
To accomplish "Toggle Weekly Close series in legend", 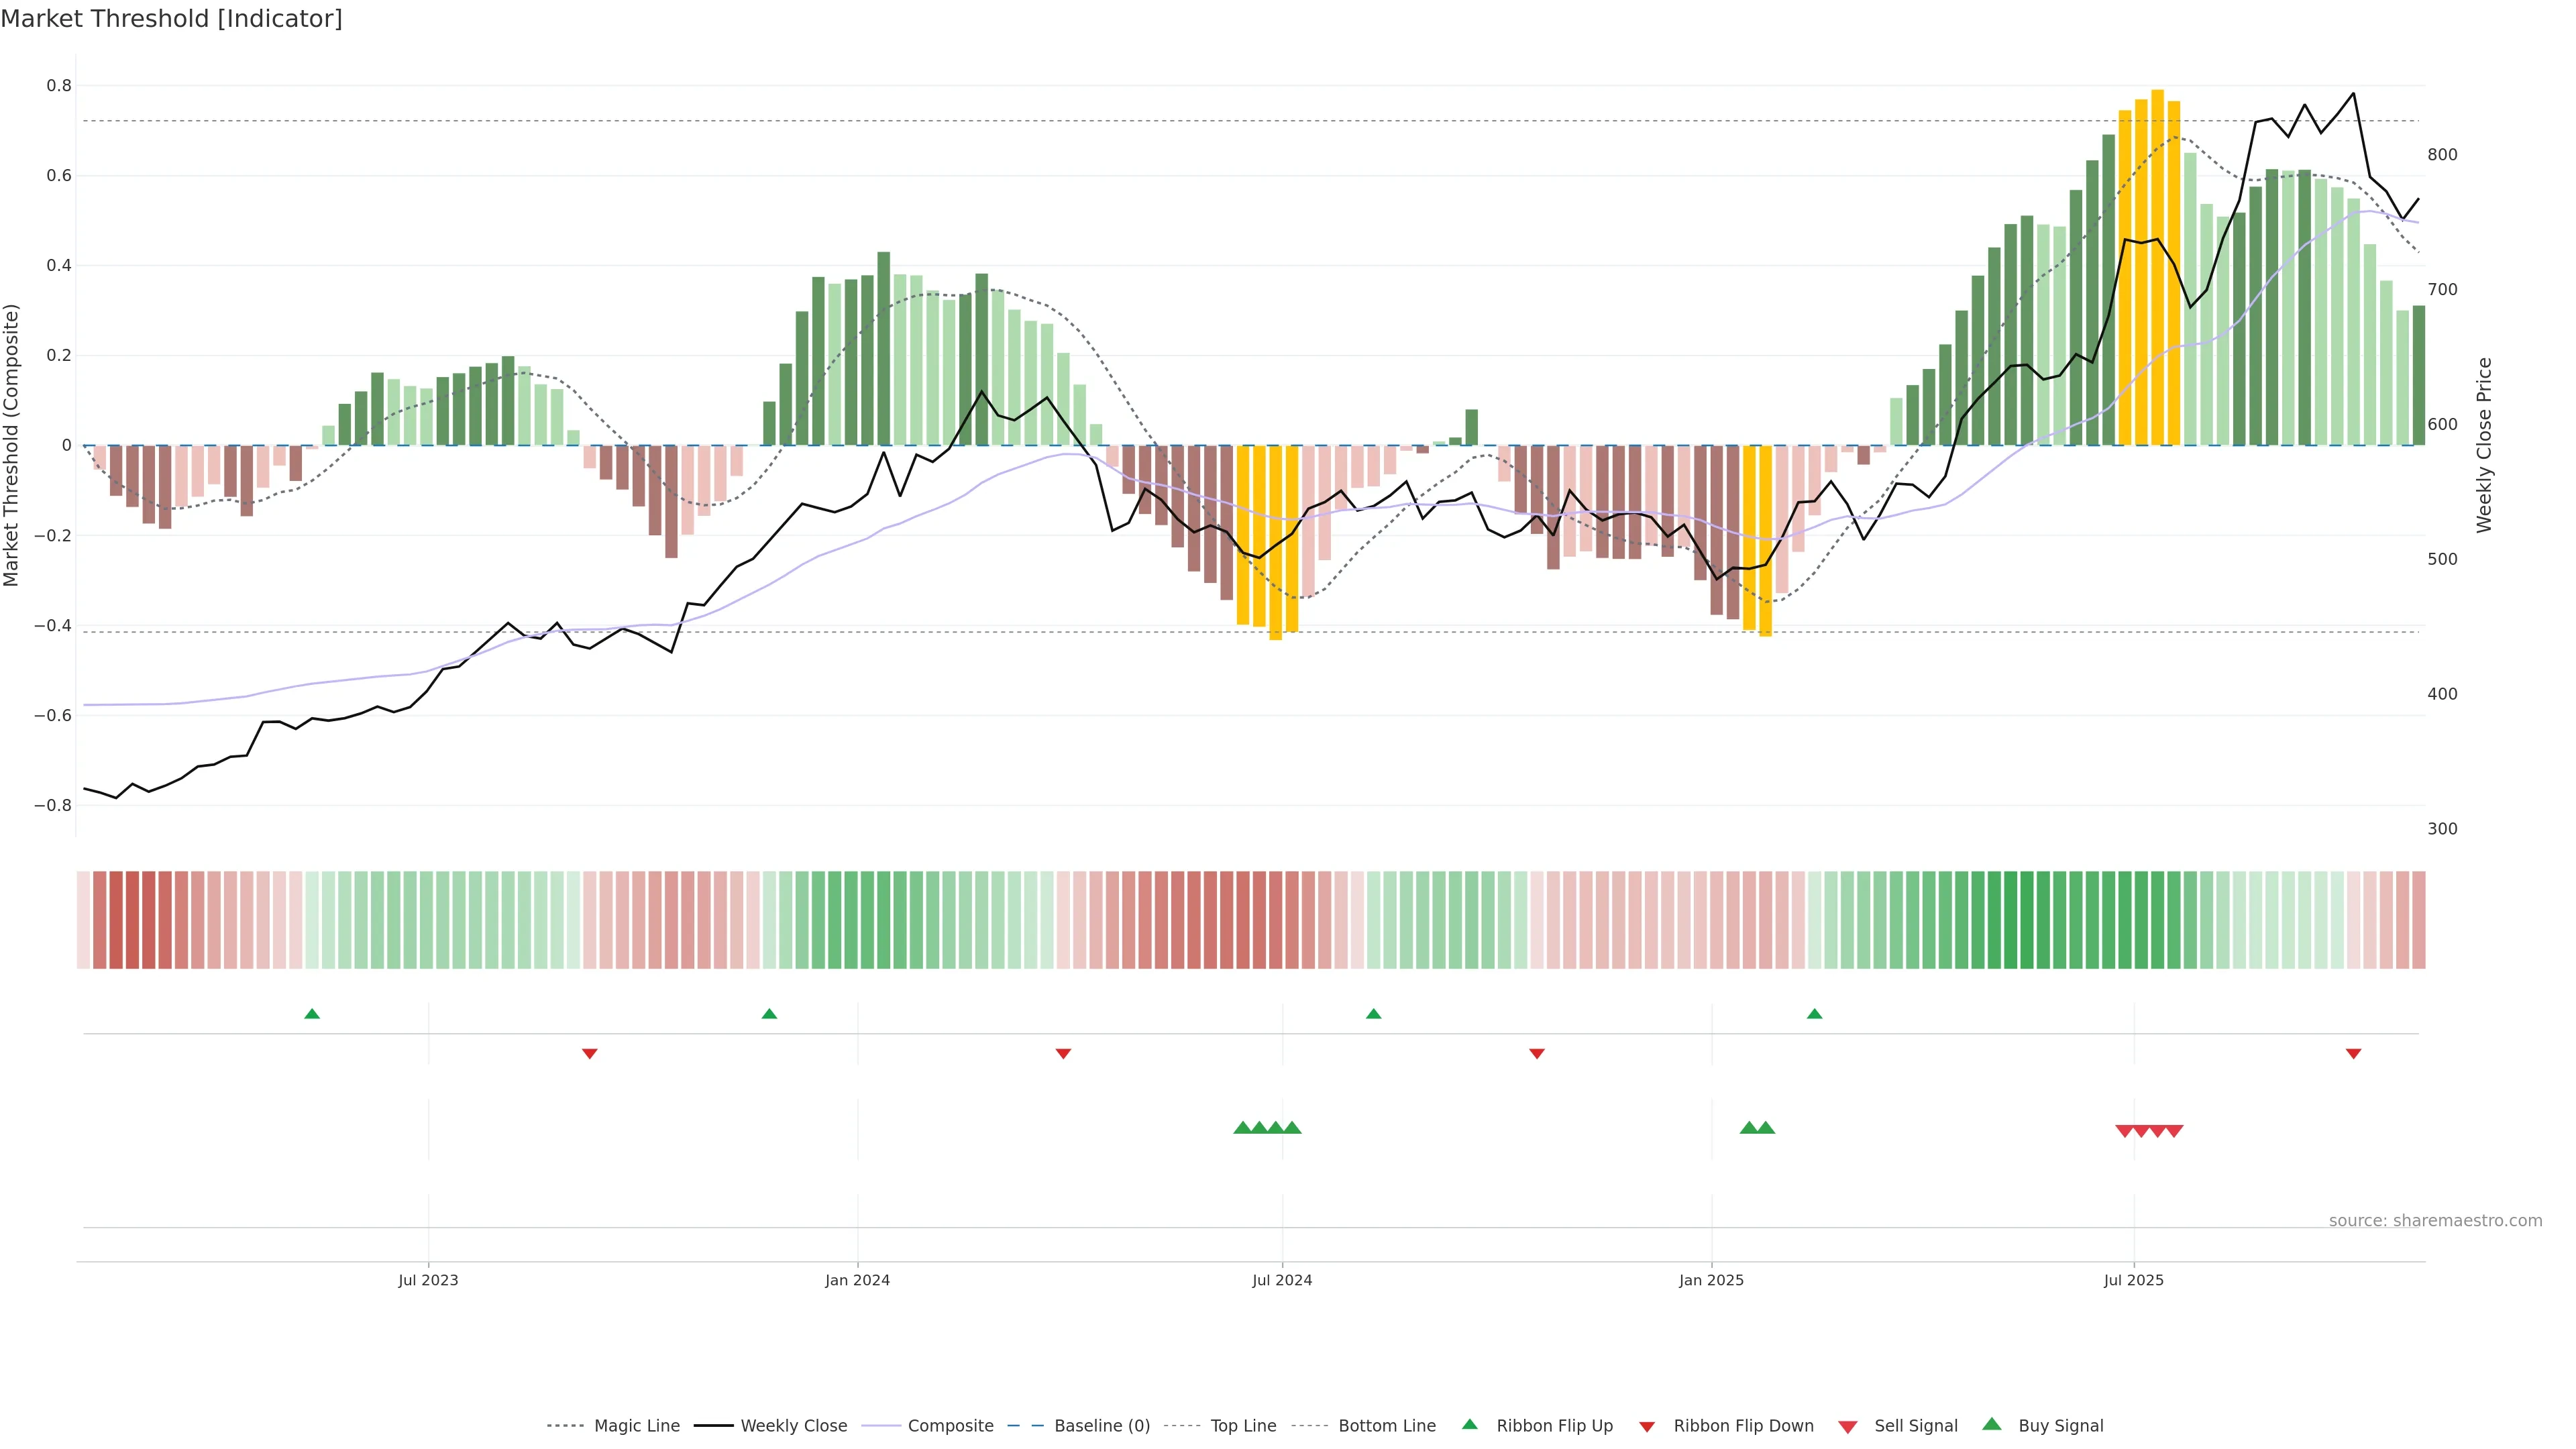I will tap(793, 1426).
